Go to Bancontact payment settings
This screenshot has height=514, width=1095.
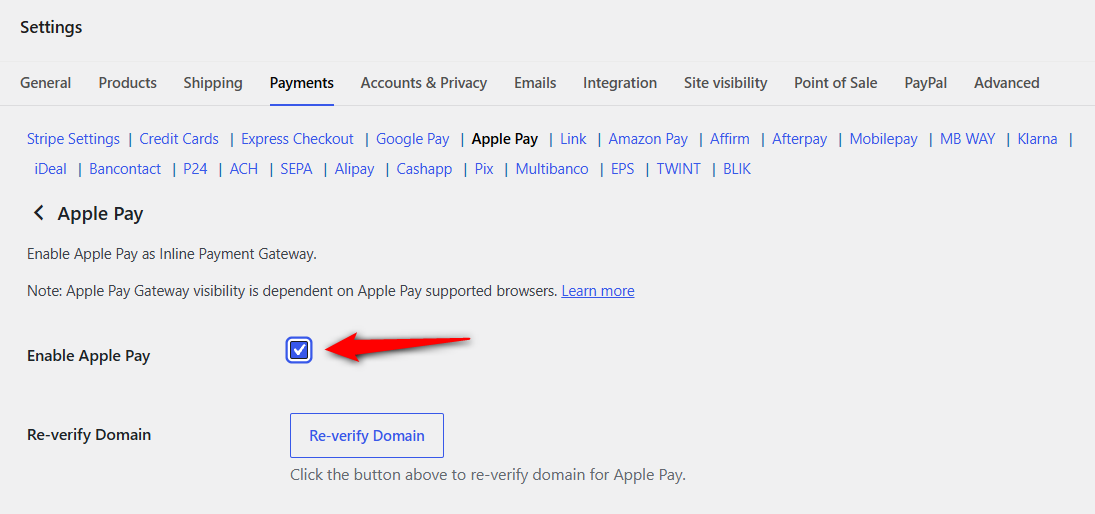[125, 169]
